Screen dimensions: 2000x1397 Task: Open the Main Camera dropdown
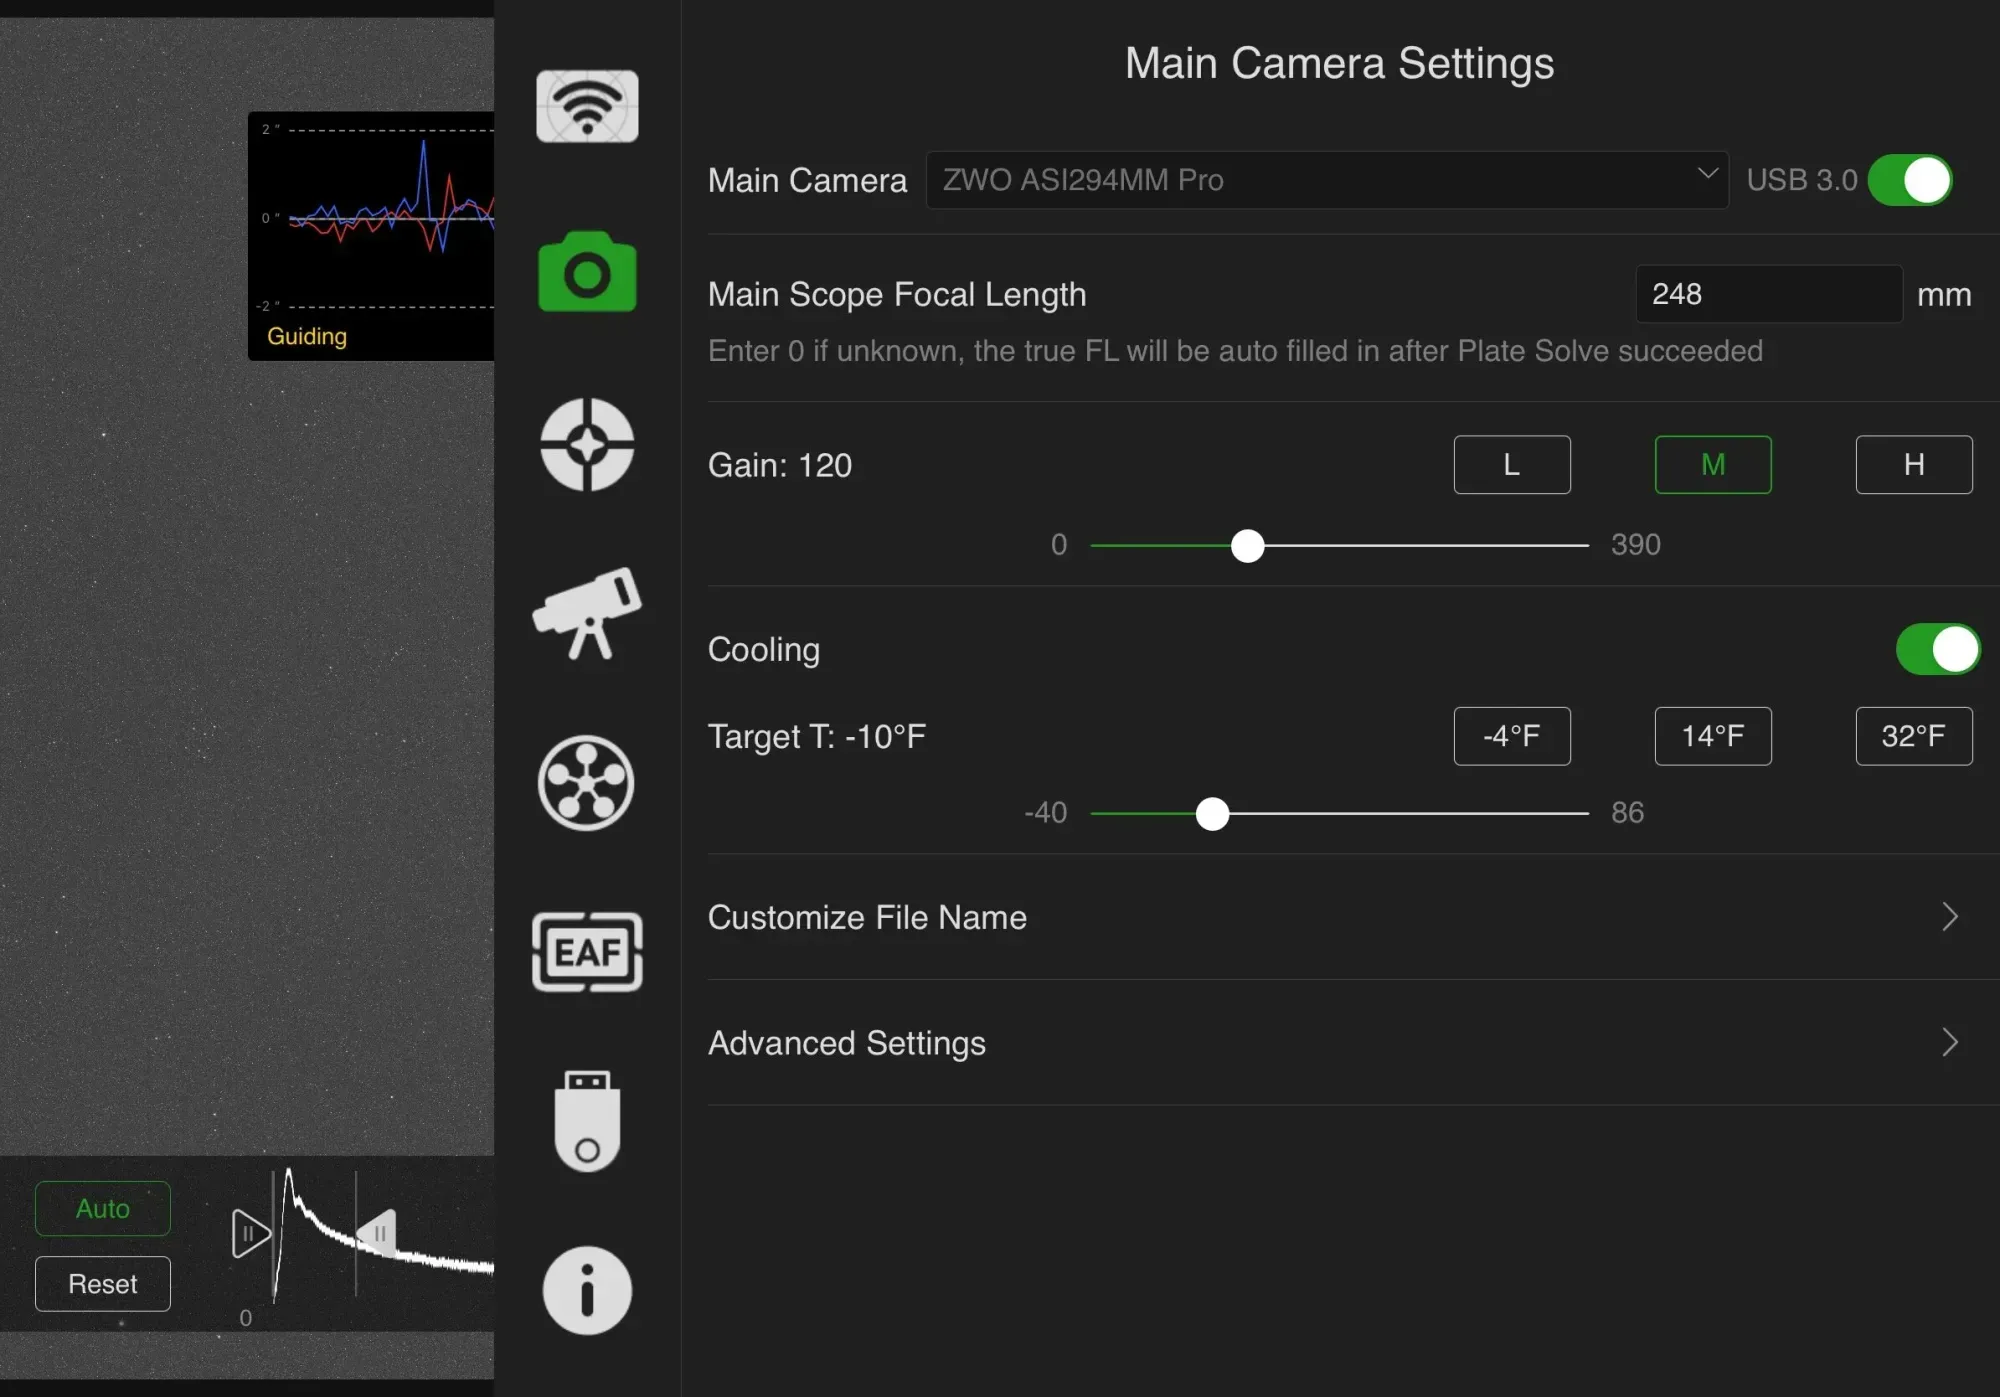pos(1326,181)
